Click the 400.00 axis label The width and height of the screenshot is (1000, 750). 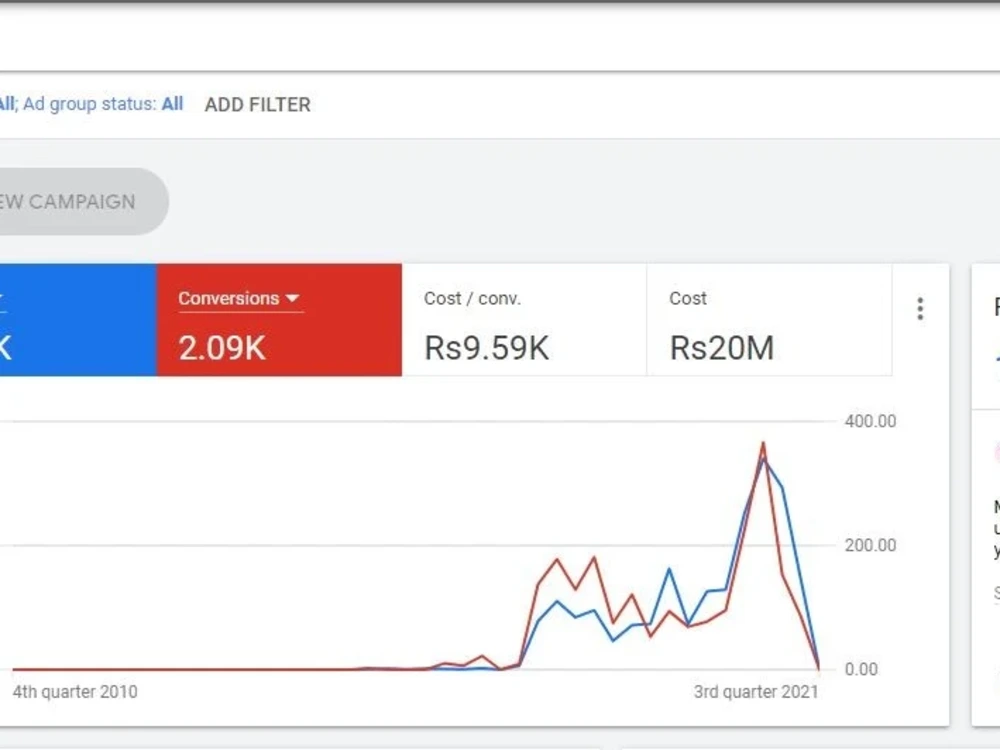[870, 421]
